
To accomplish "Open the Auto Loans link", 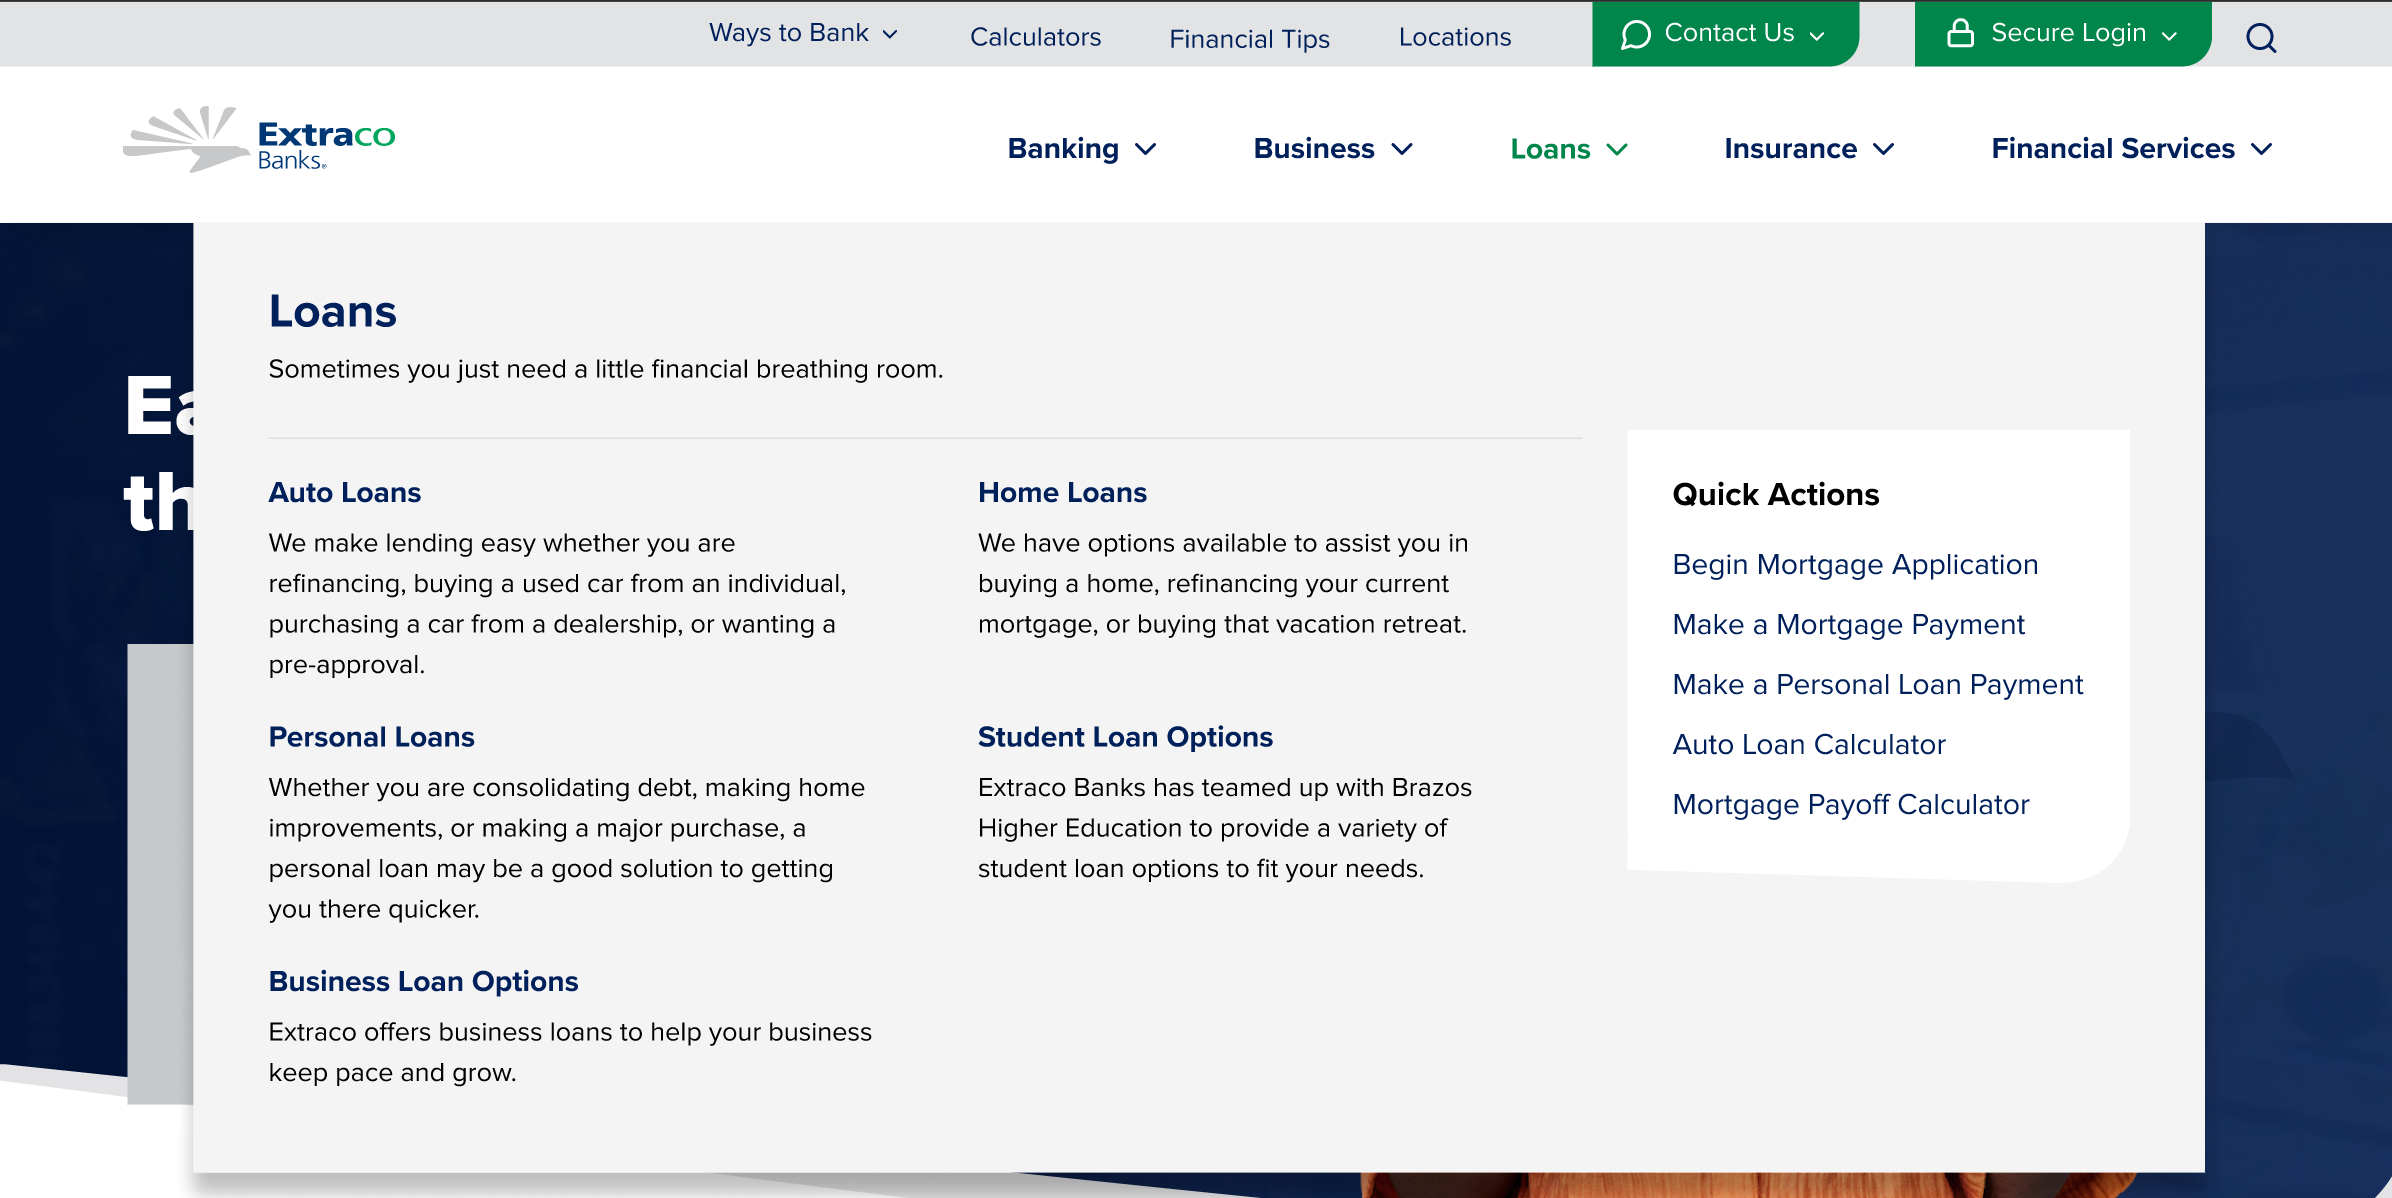I will (345, 493).
